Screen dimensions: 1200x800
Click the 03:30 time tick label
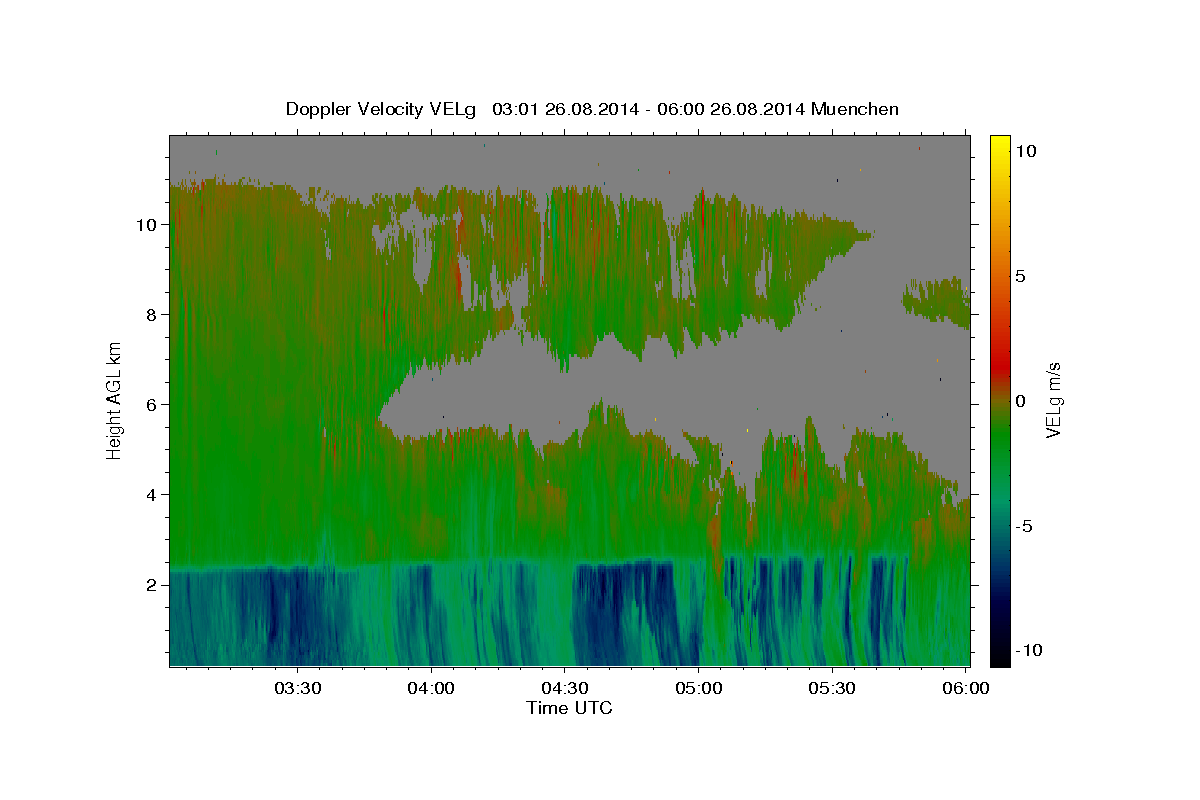point(297,689)
